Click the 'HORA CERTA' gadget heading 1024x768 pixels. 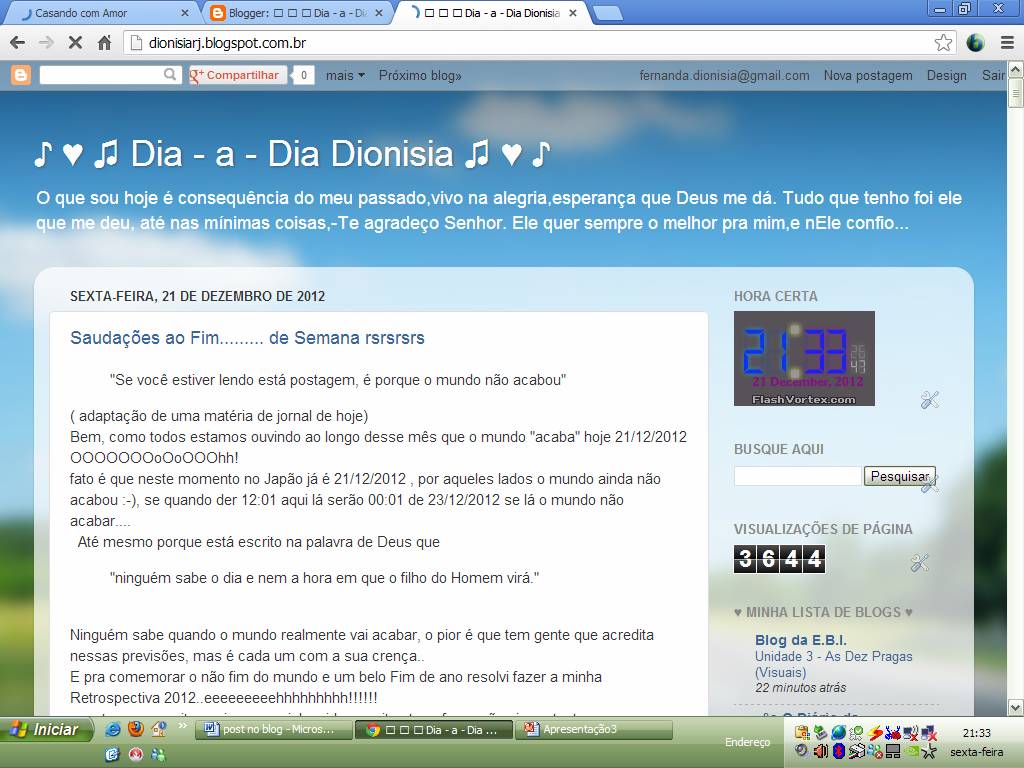coord(776,296)
